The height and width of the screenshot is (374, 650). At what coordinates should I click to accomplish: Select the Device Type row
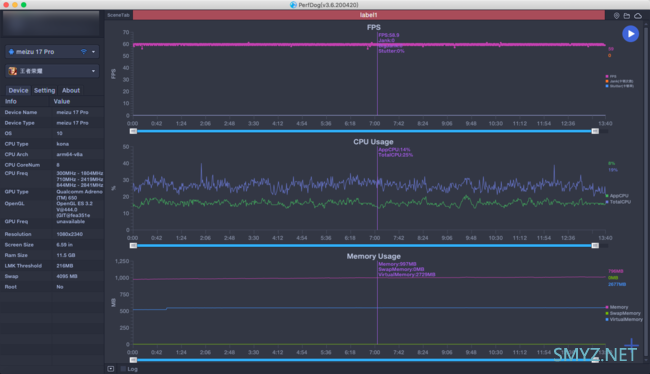tap(52, 123)
